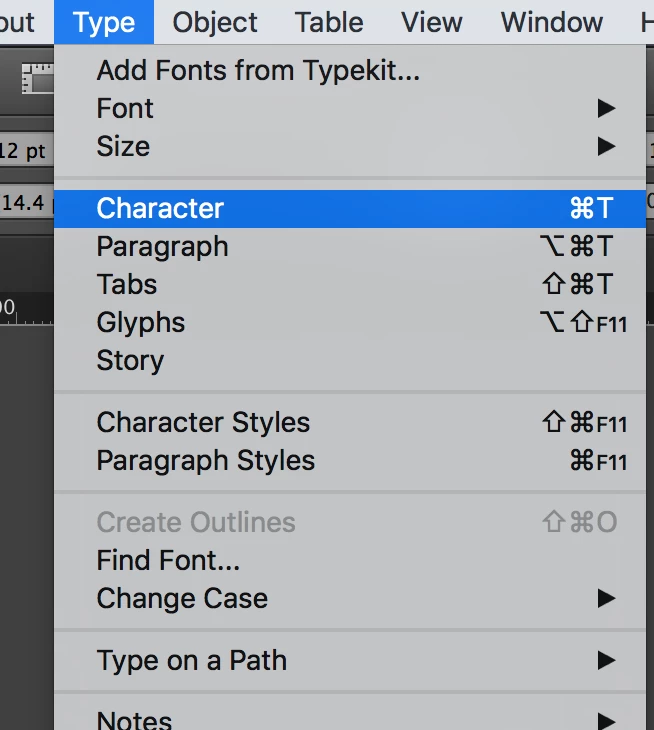Click frame icon in control panel
Image resolution: width=654 pixels, height=730 pixels.
click(x=38, y=78)
